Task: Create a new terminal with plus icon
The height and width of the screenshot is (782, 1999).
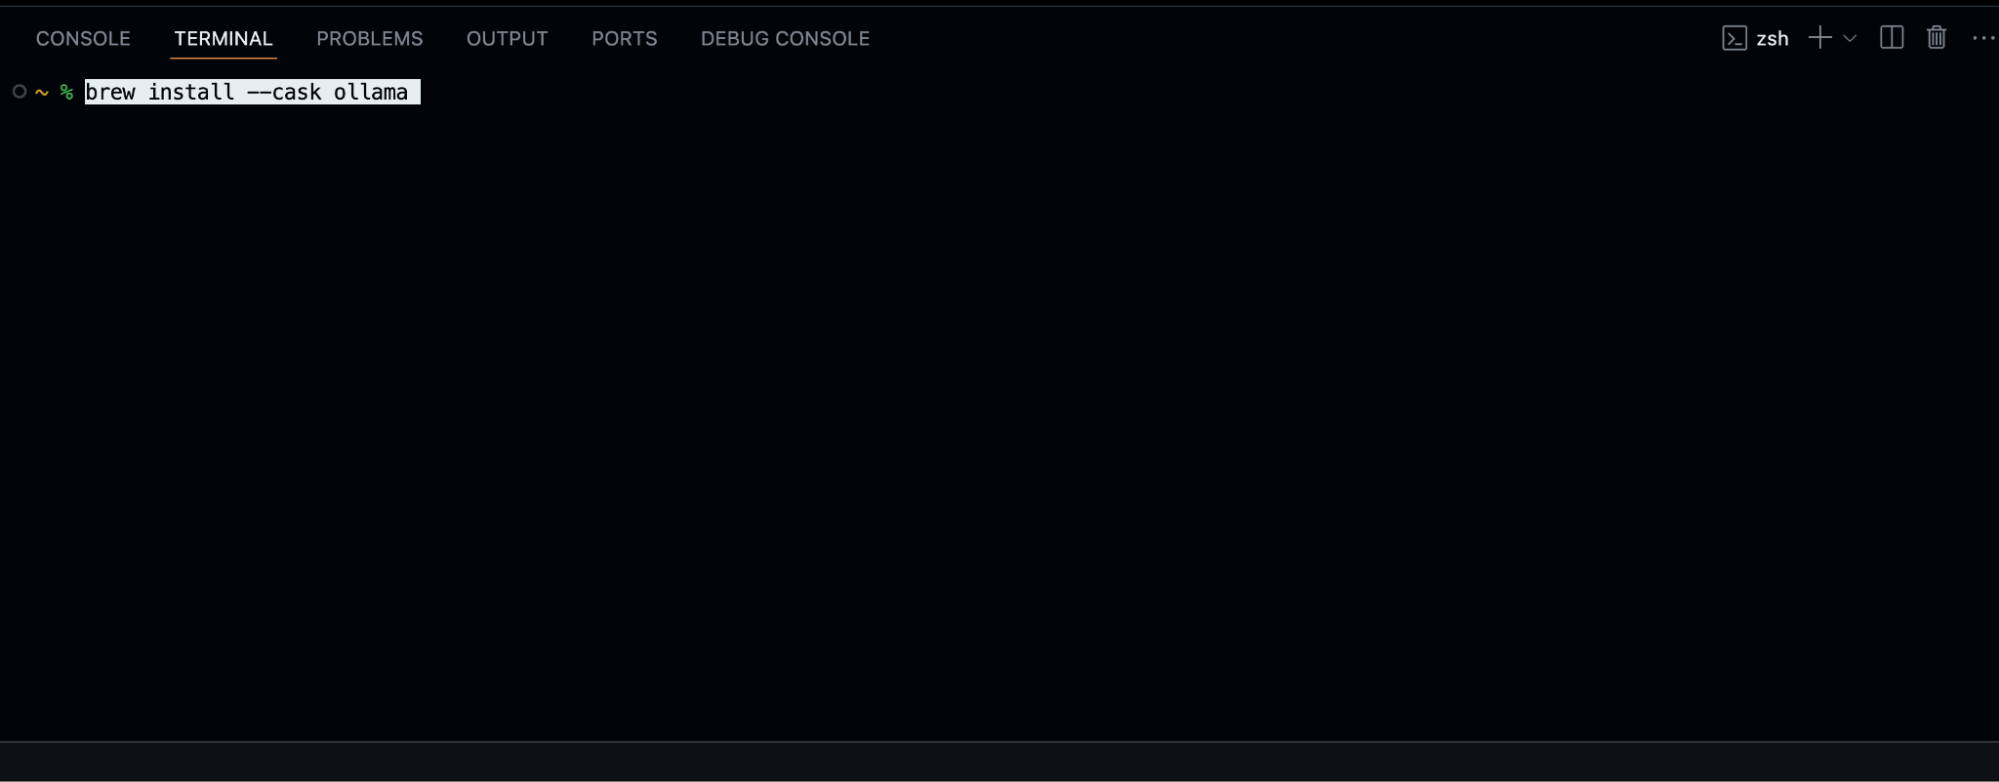Action: pos(1820,38)
